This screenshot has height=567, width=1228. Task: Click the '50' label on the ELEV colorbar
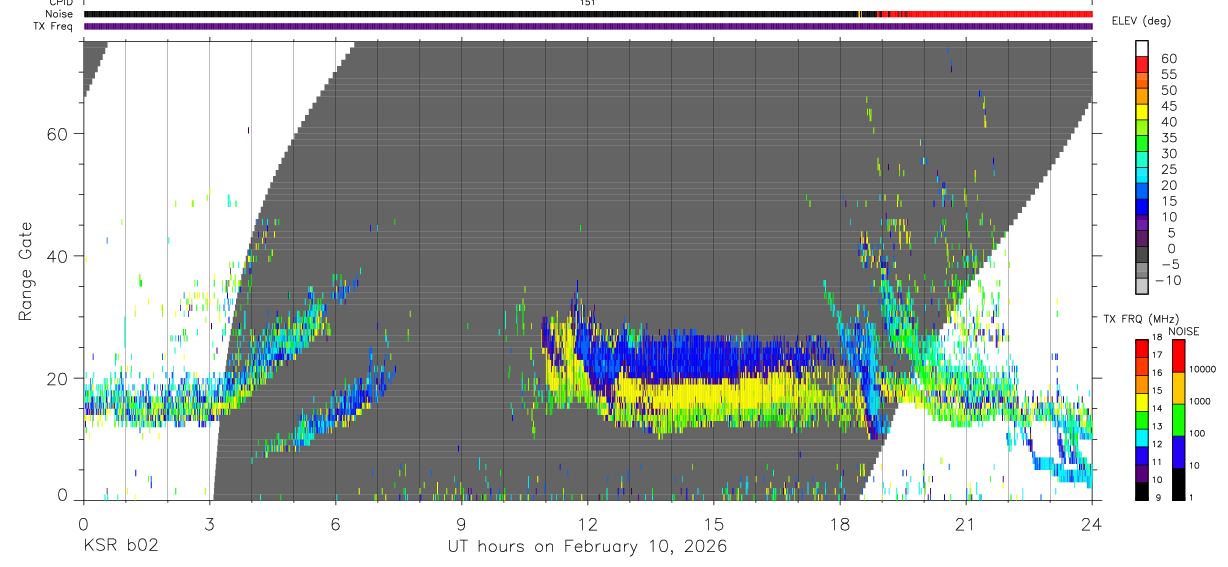pyautogui.click(x=1167, y=91)
